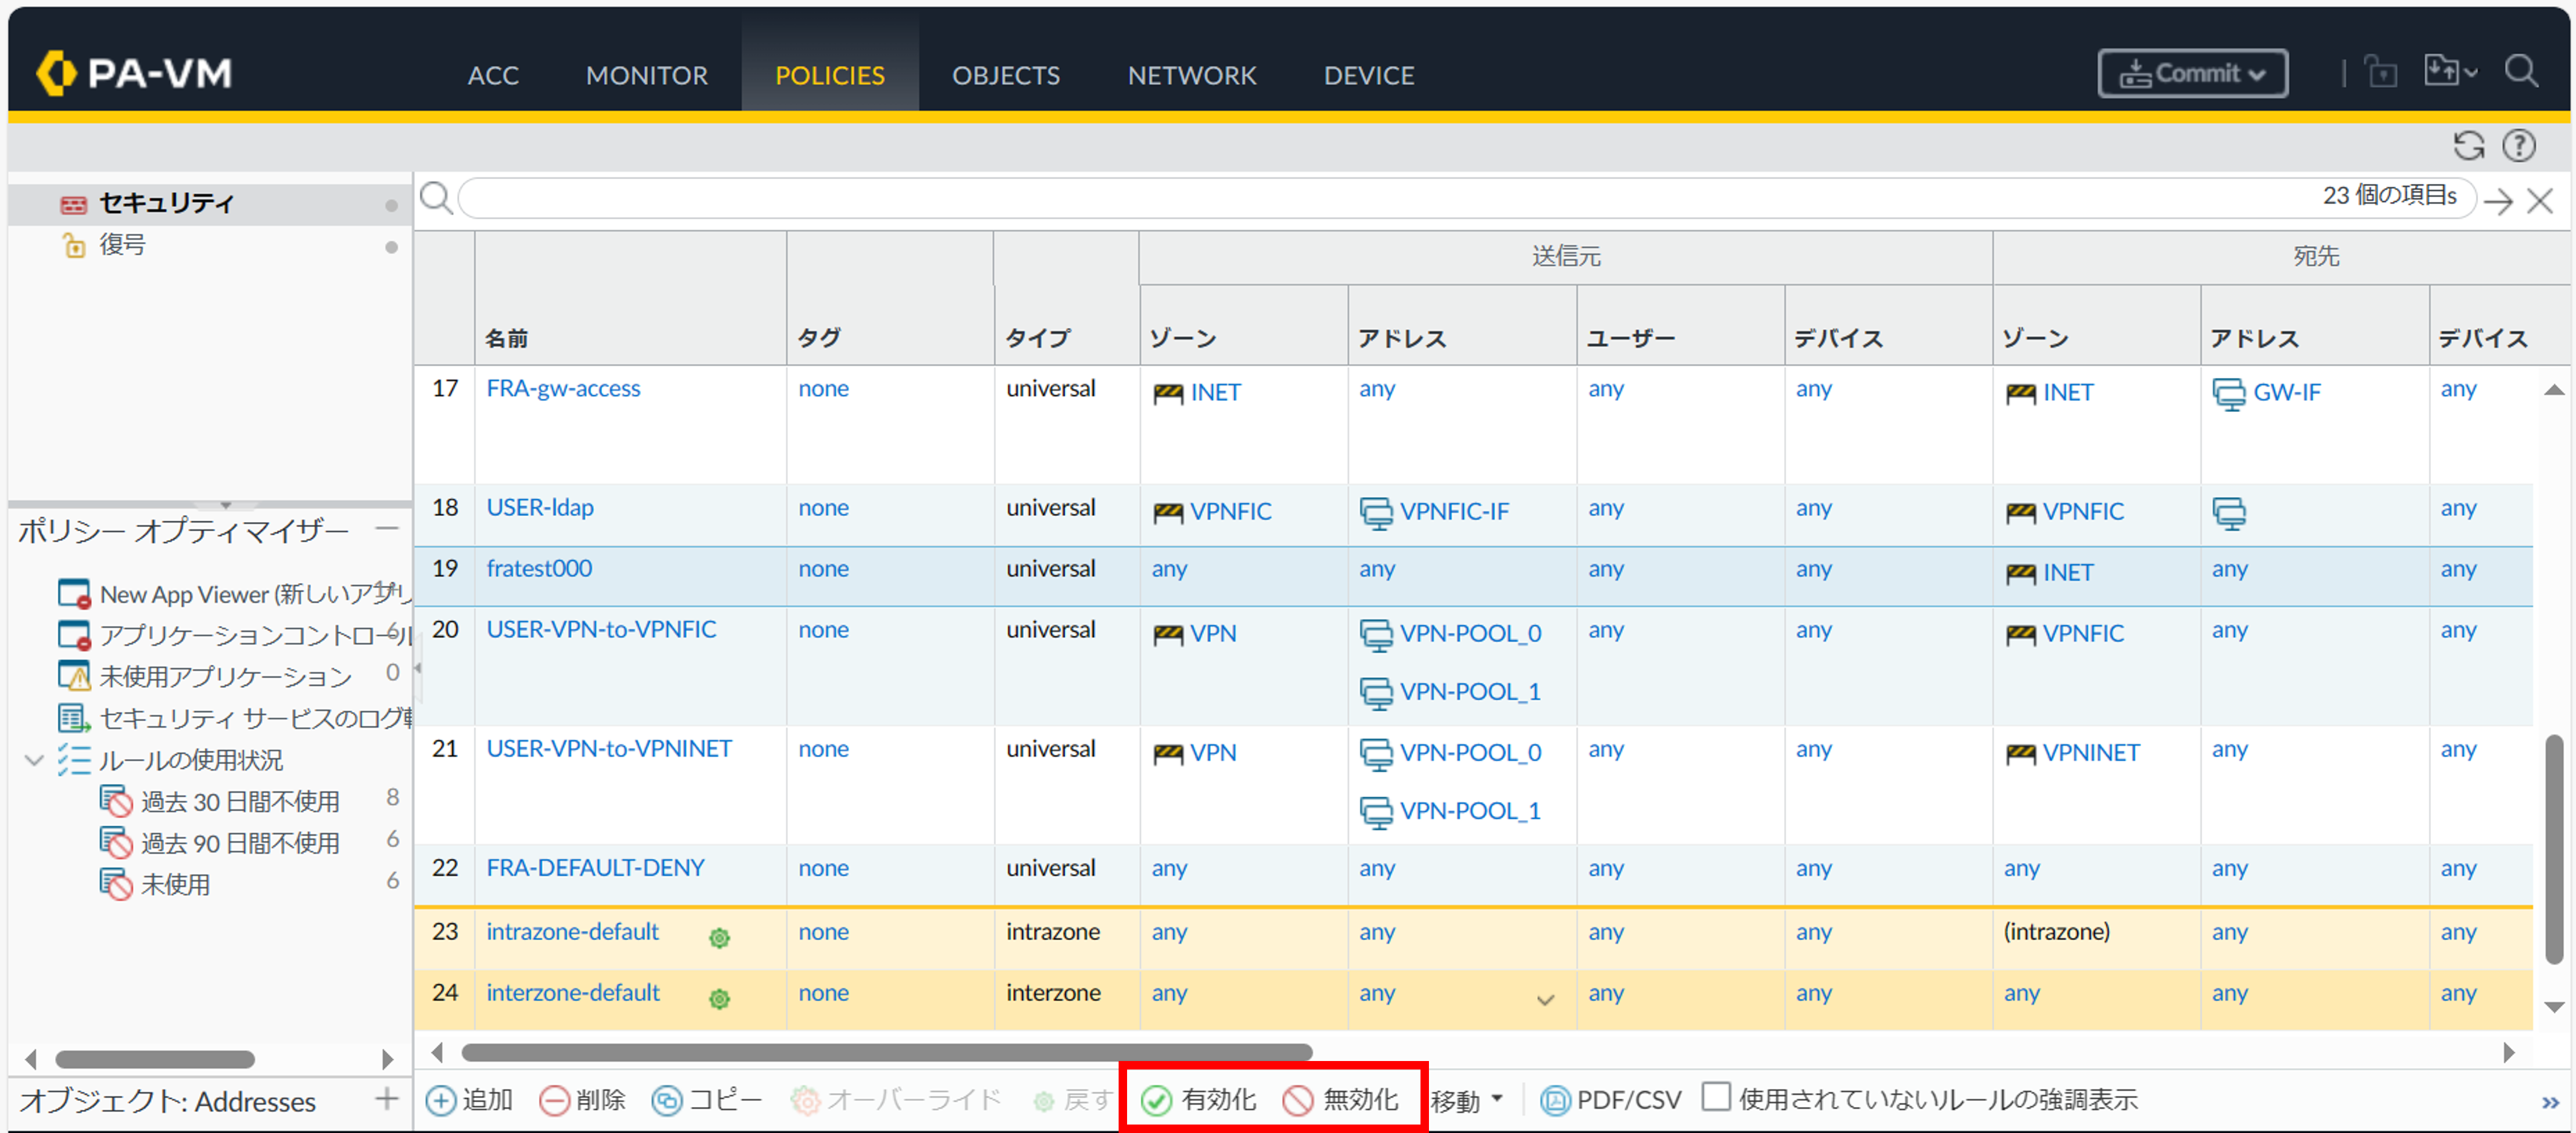Open the NETWORK tab
This screenshot has height=1133, width=2576.
(1191, 75)
